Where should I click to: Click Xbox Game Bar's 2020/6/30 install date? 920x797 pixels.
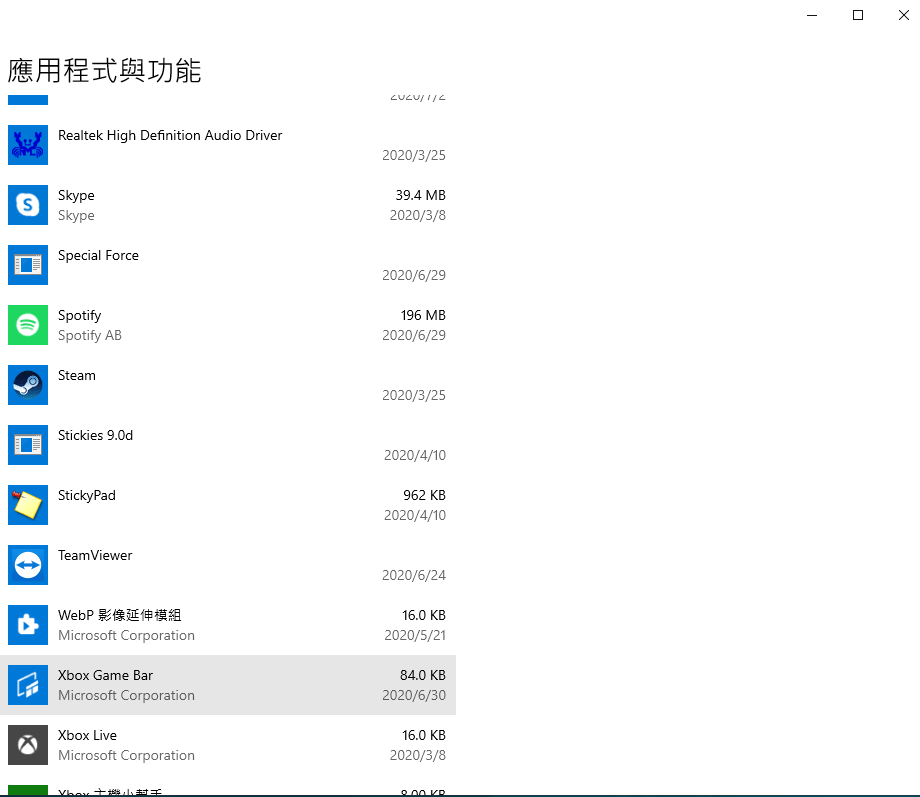tap(414, 695)
